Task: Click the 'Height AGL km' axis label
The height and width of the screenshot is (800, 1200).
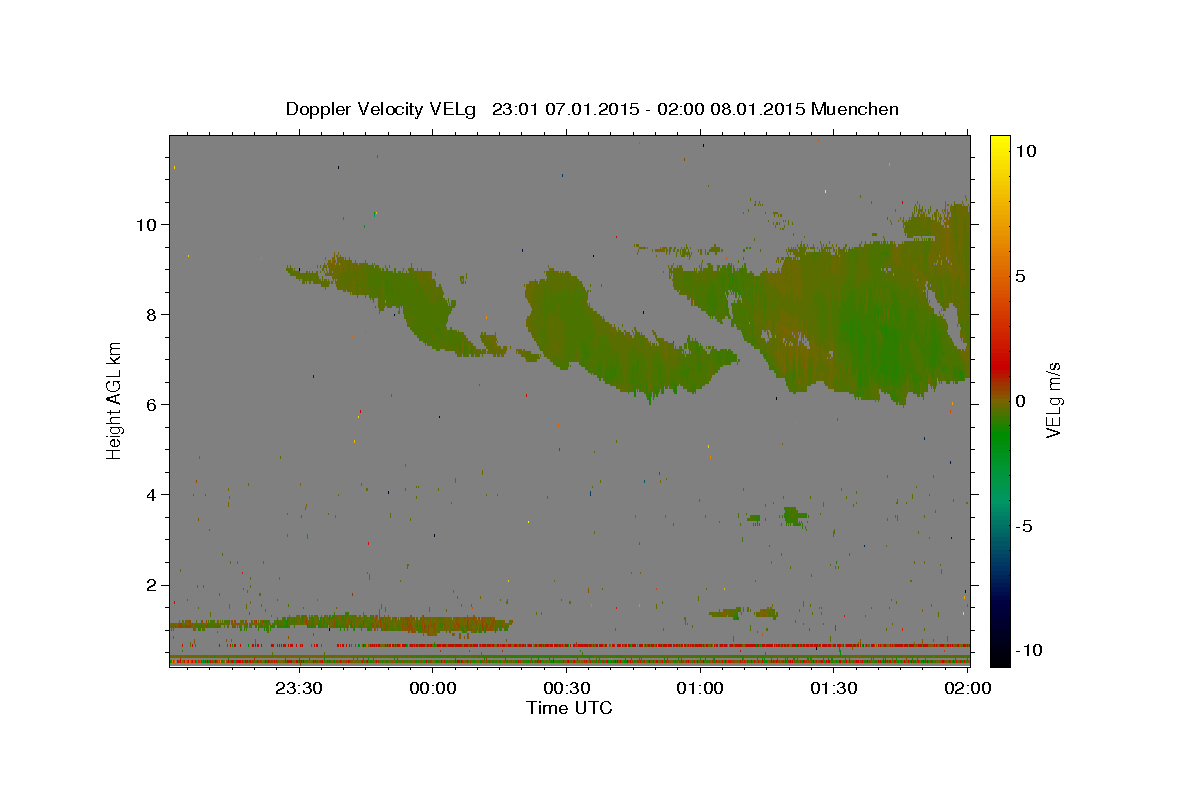Action: click(114, 399)
